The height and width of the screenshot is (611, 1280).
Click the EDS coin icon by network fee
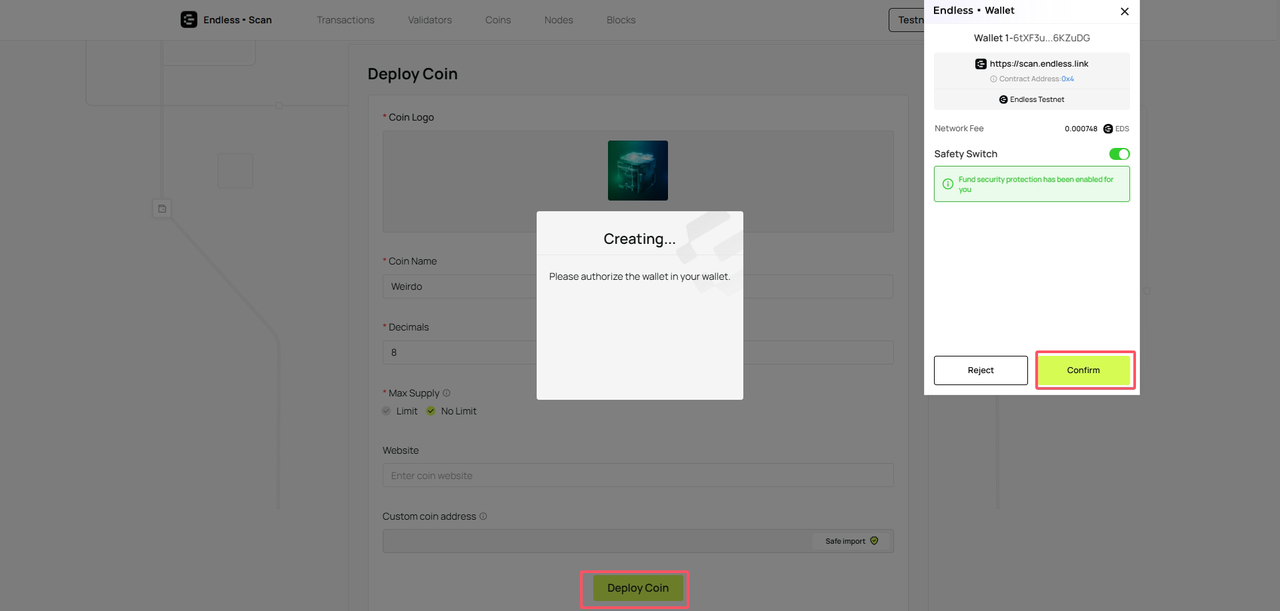[1108, 129]
